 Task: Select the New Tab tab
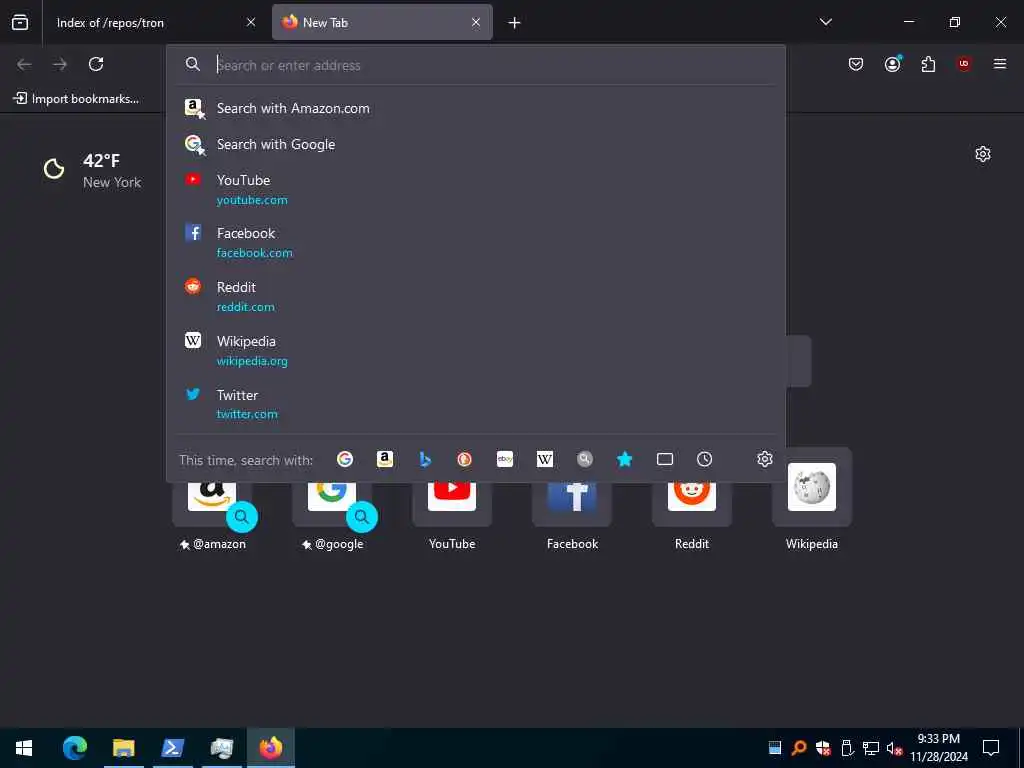382,22
